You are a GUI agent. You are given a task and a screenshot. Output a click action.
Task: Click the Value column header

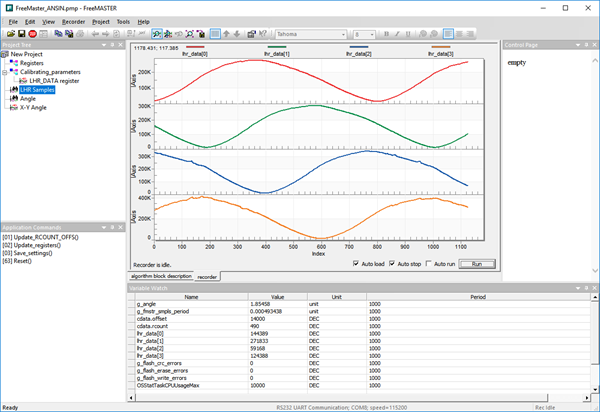[x=277, y=297]
